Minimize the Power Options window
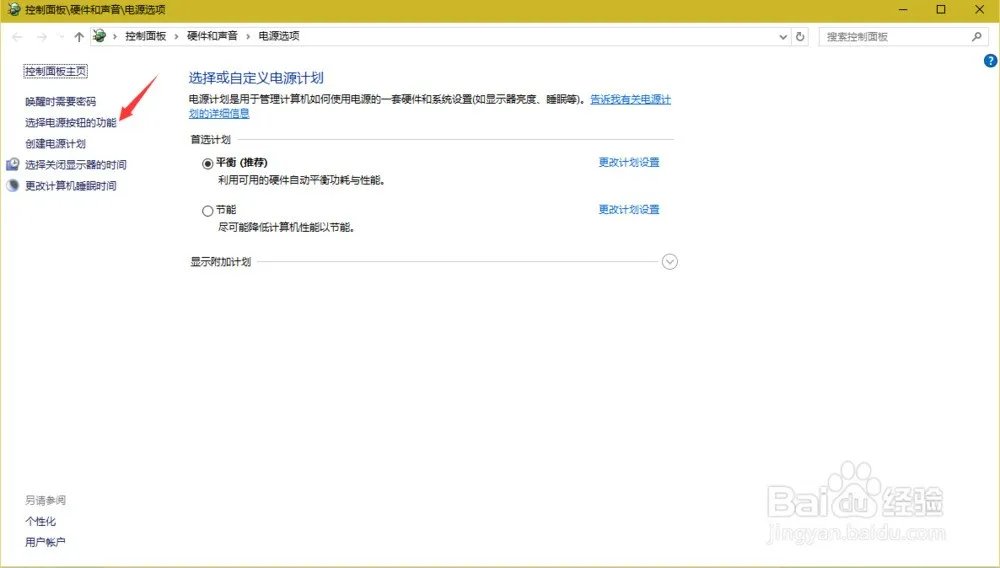This screenshot has height=568, width=1000. click(x=903, y=10)
